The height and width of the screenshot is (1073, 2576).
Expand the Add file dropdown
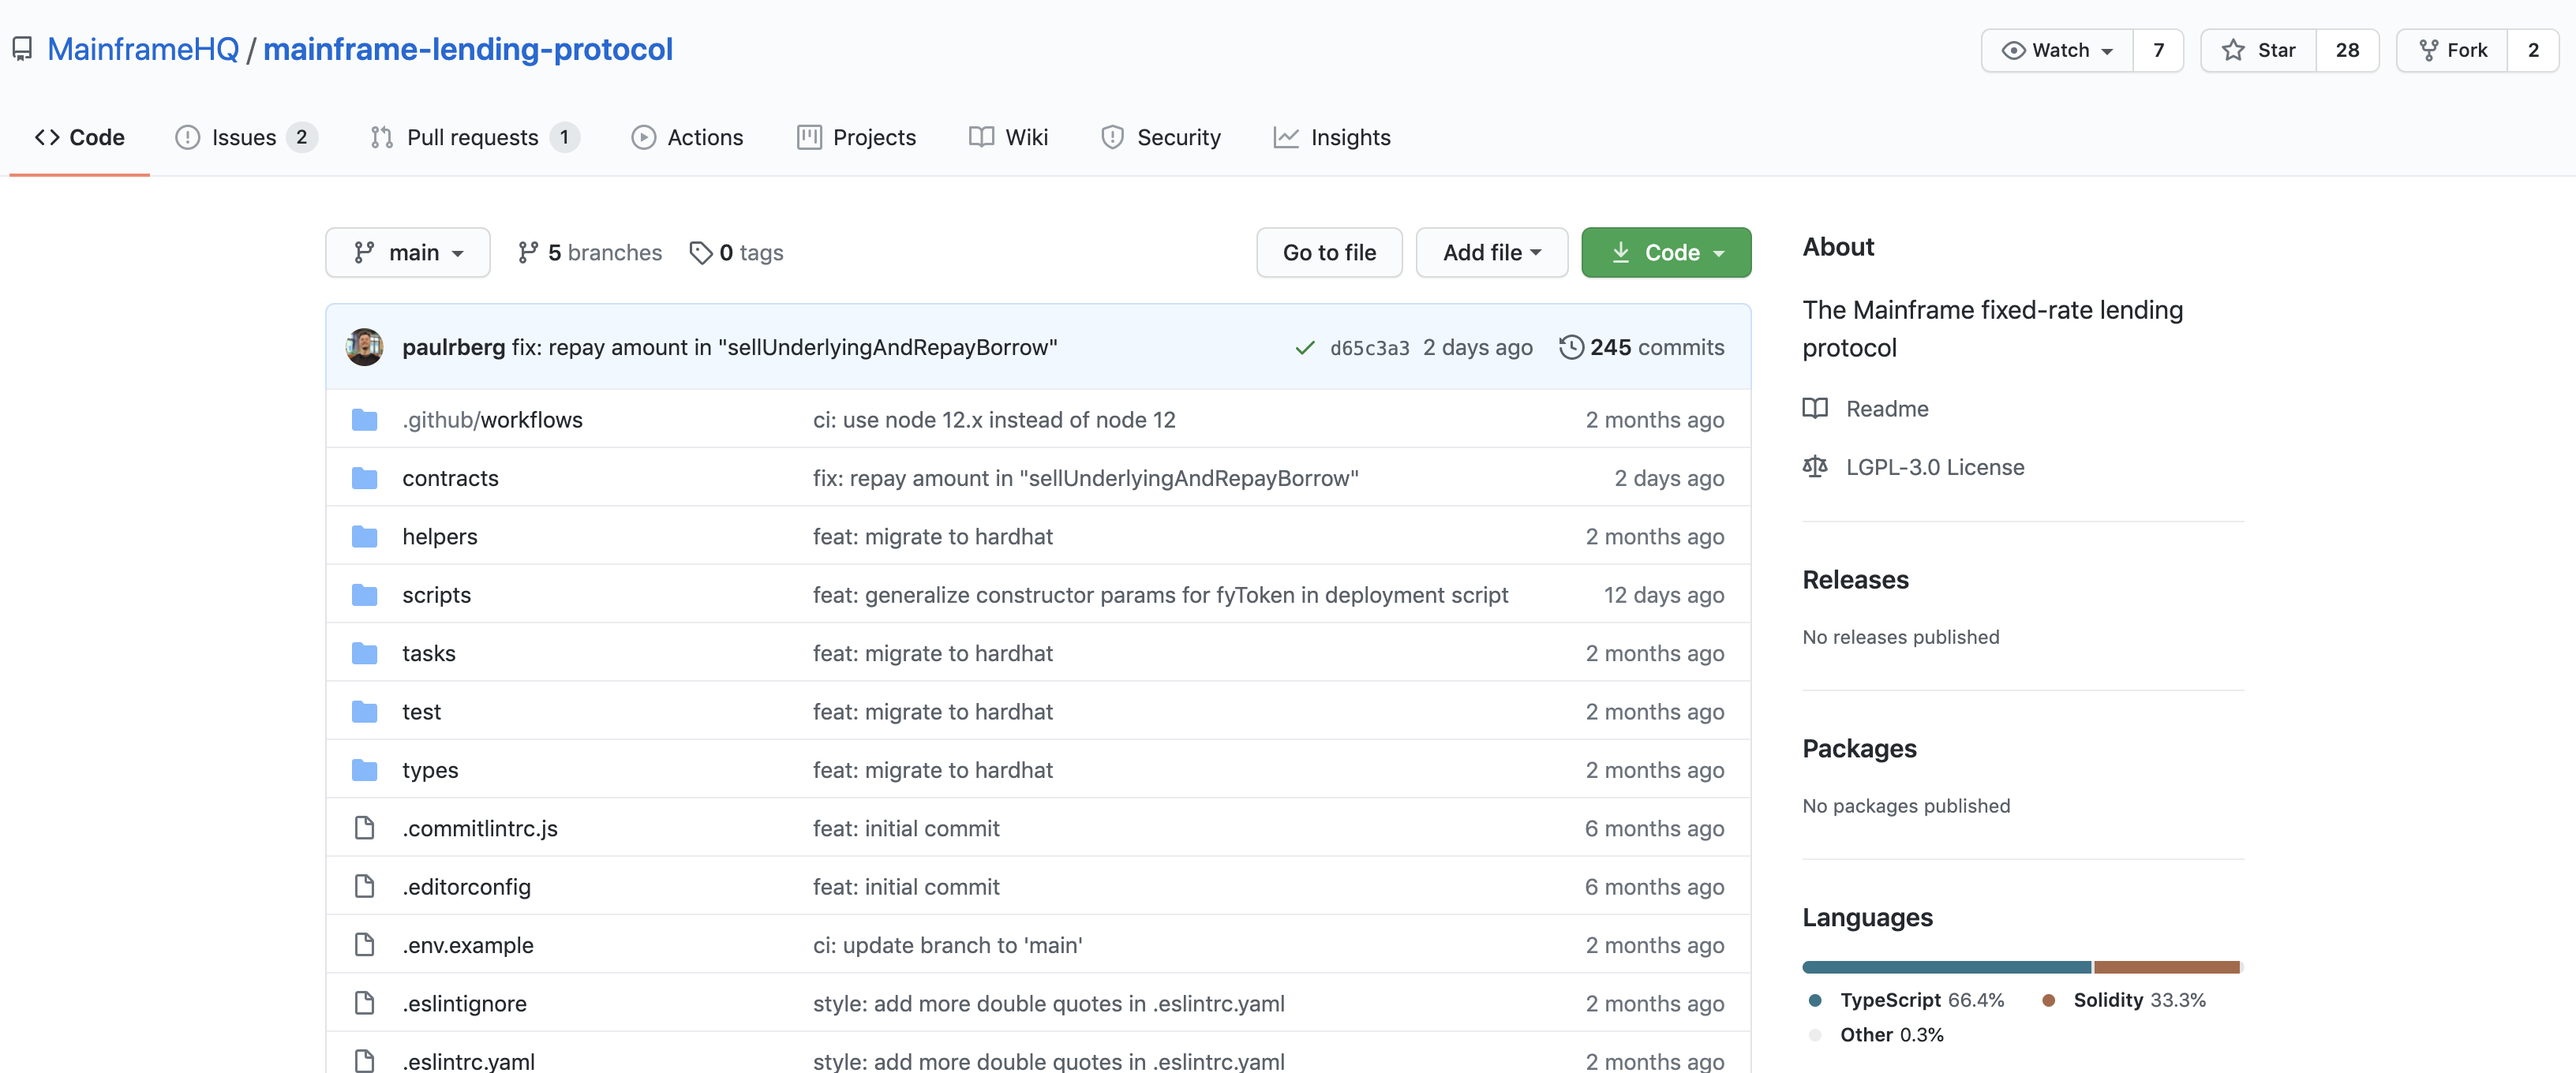1490,253
